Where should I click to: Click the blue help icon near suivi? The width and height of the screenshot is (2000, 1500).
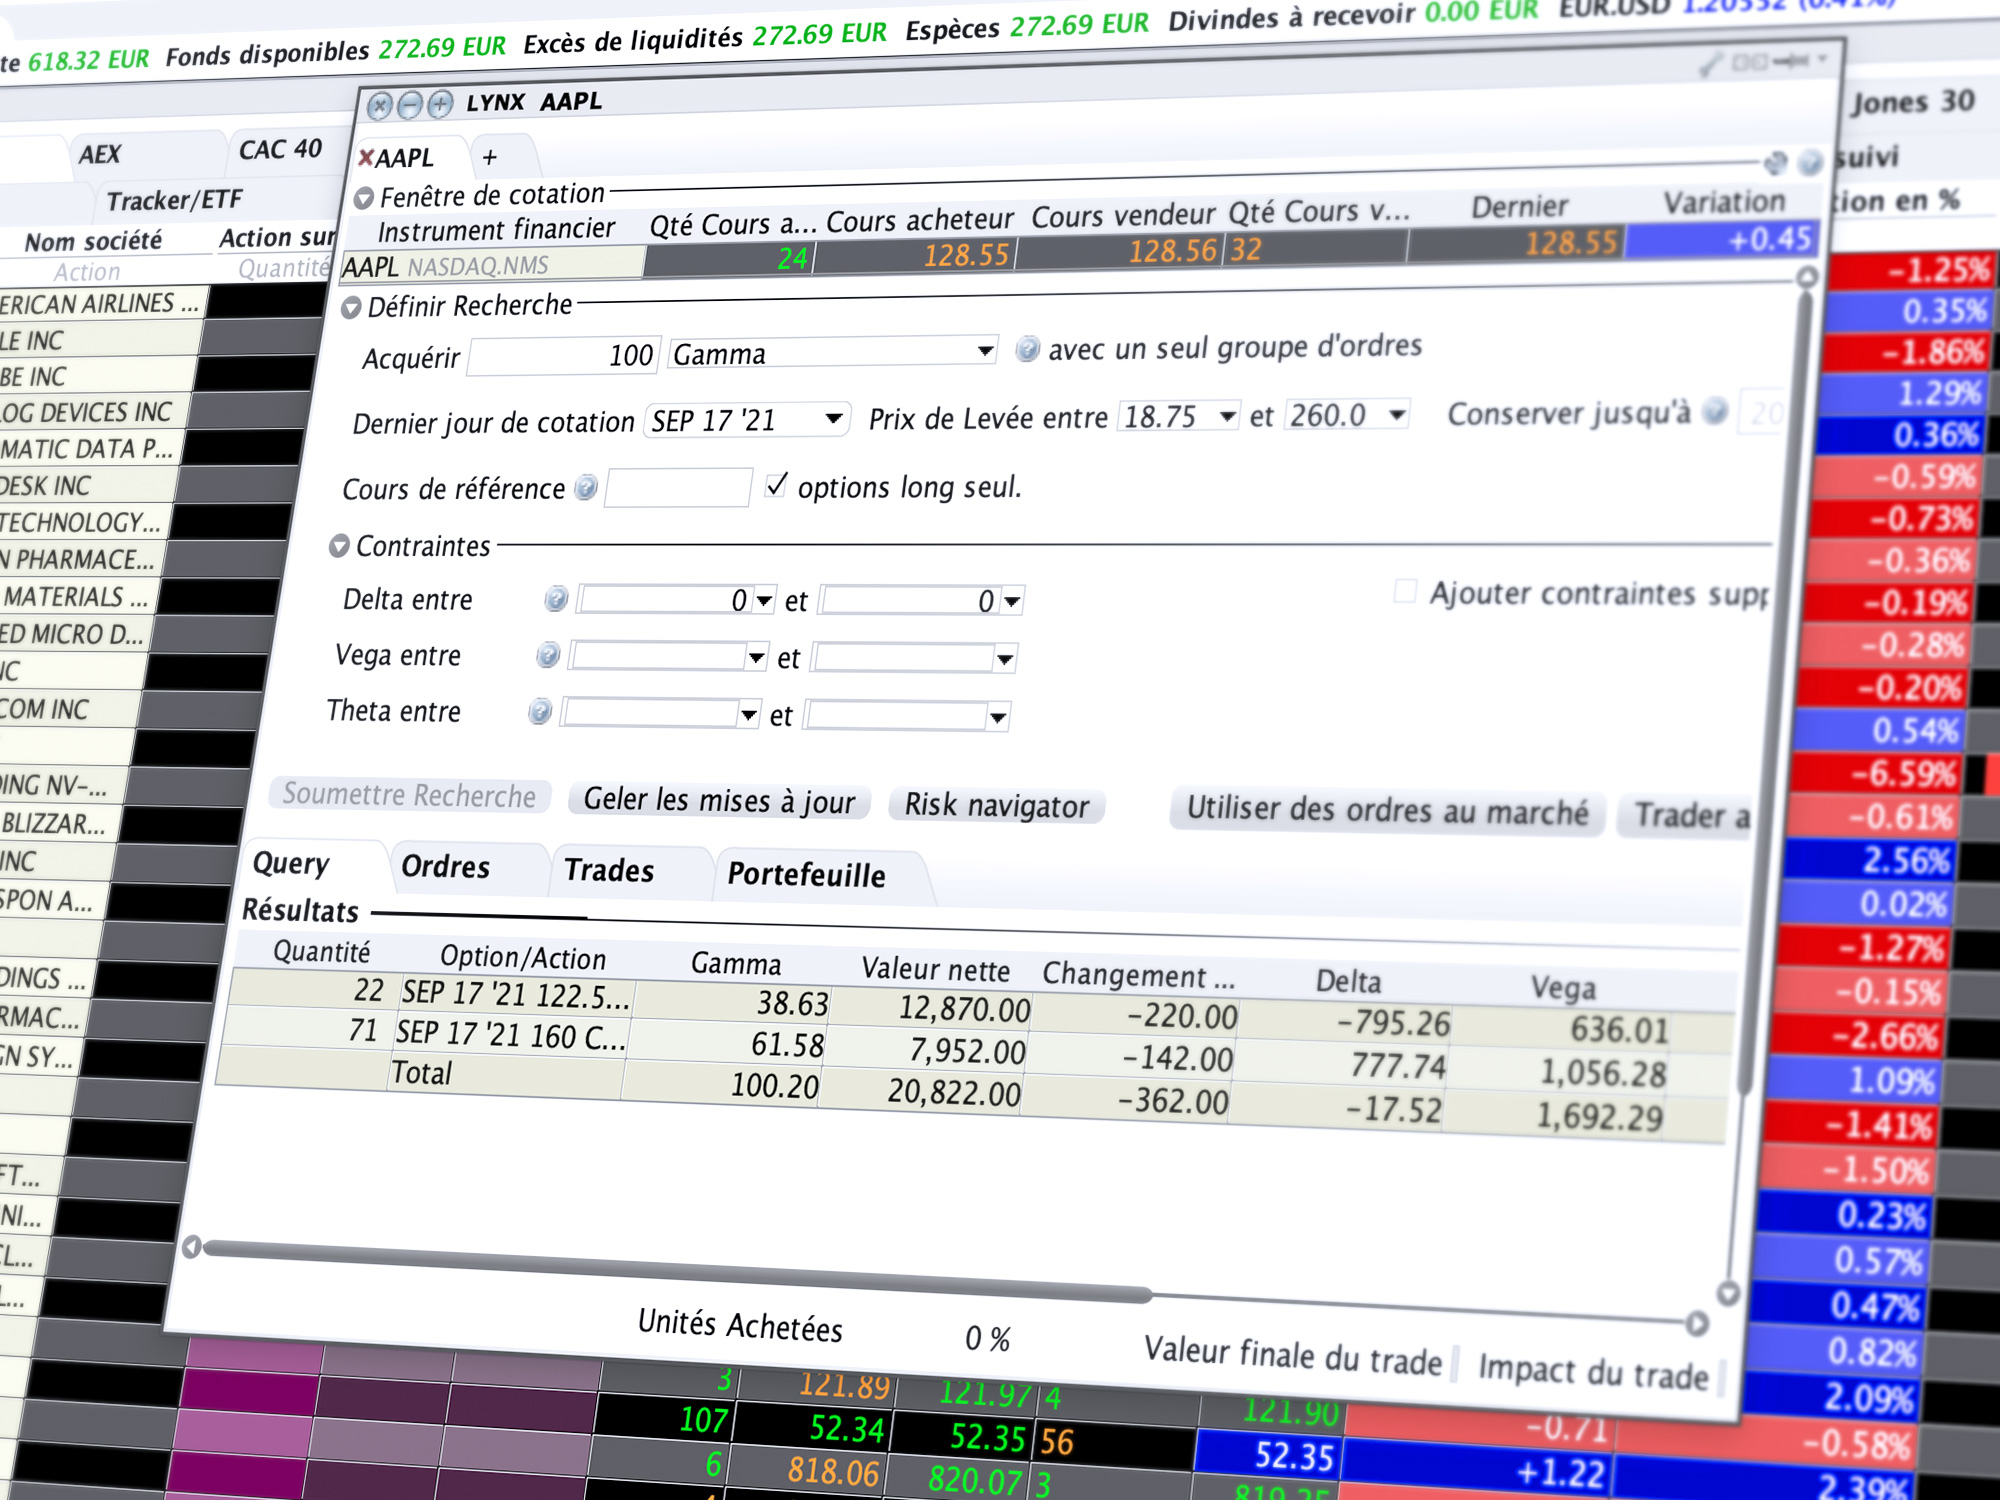click(x=1810, y=162)
